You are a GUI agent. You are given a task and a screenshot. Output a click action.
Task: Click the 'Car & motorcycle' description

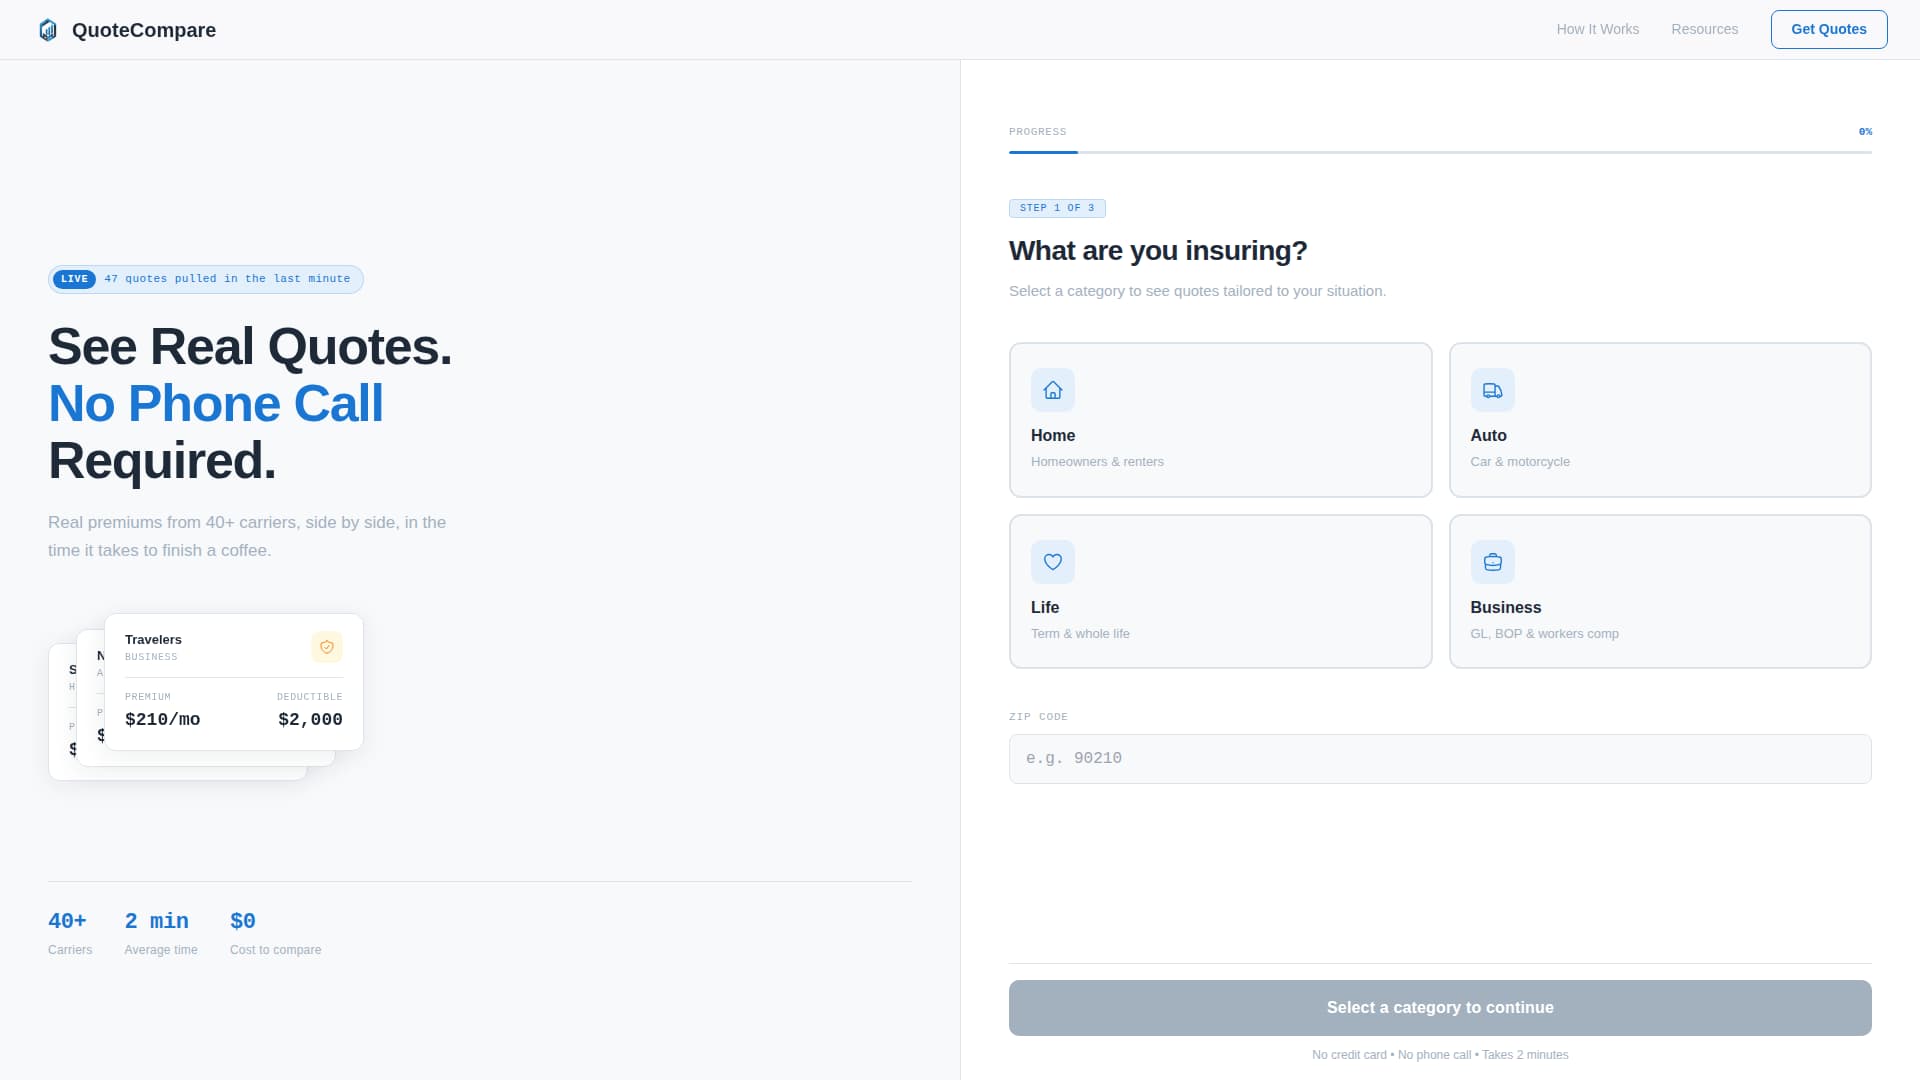pos(1520,462)
